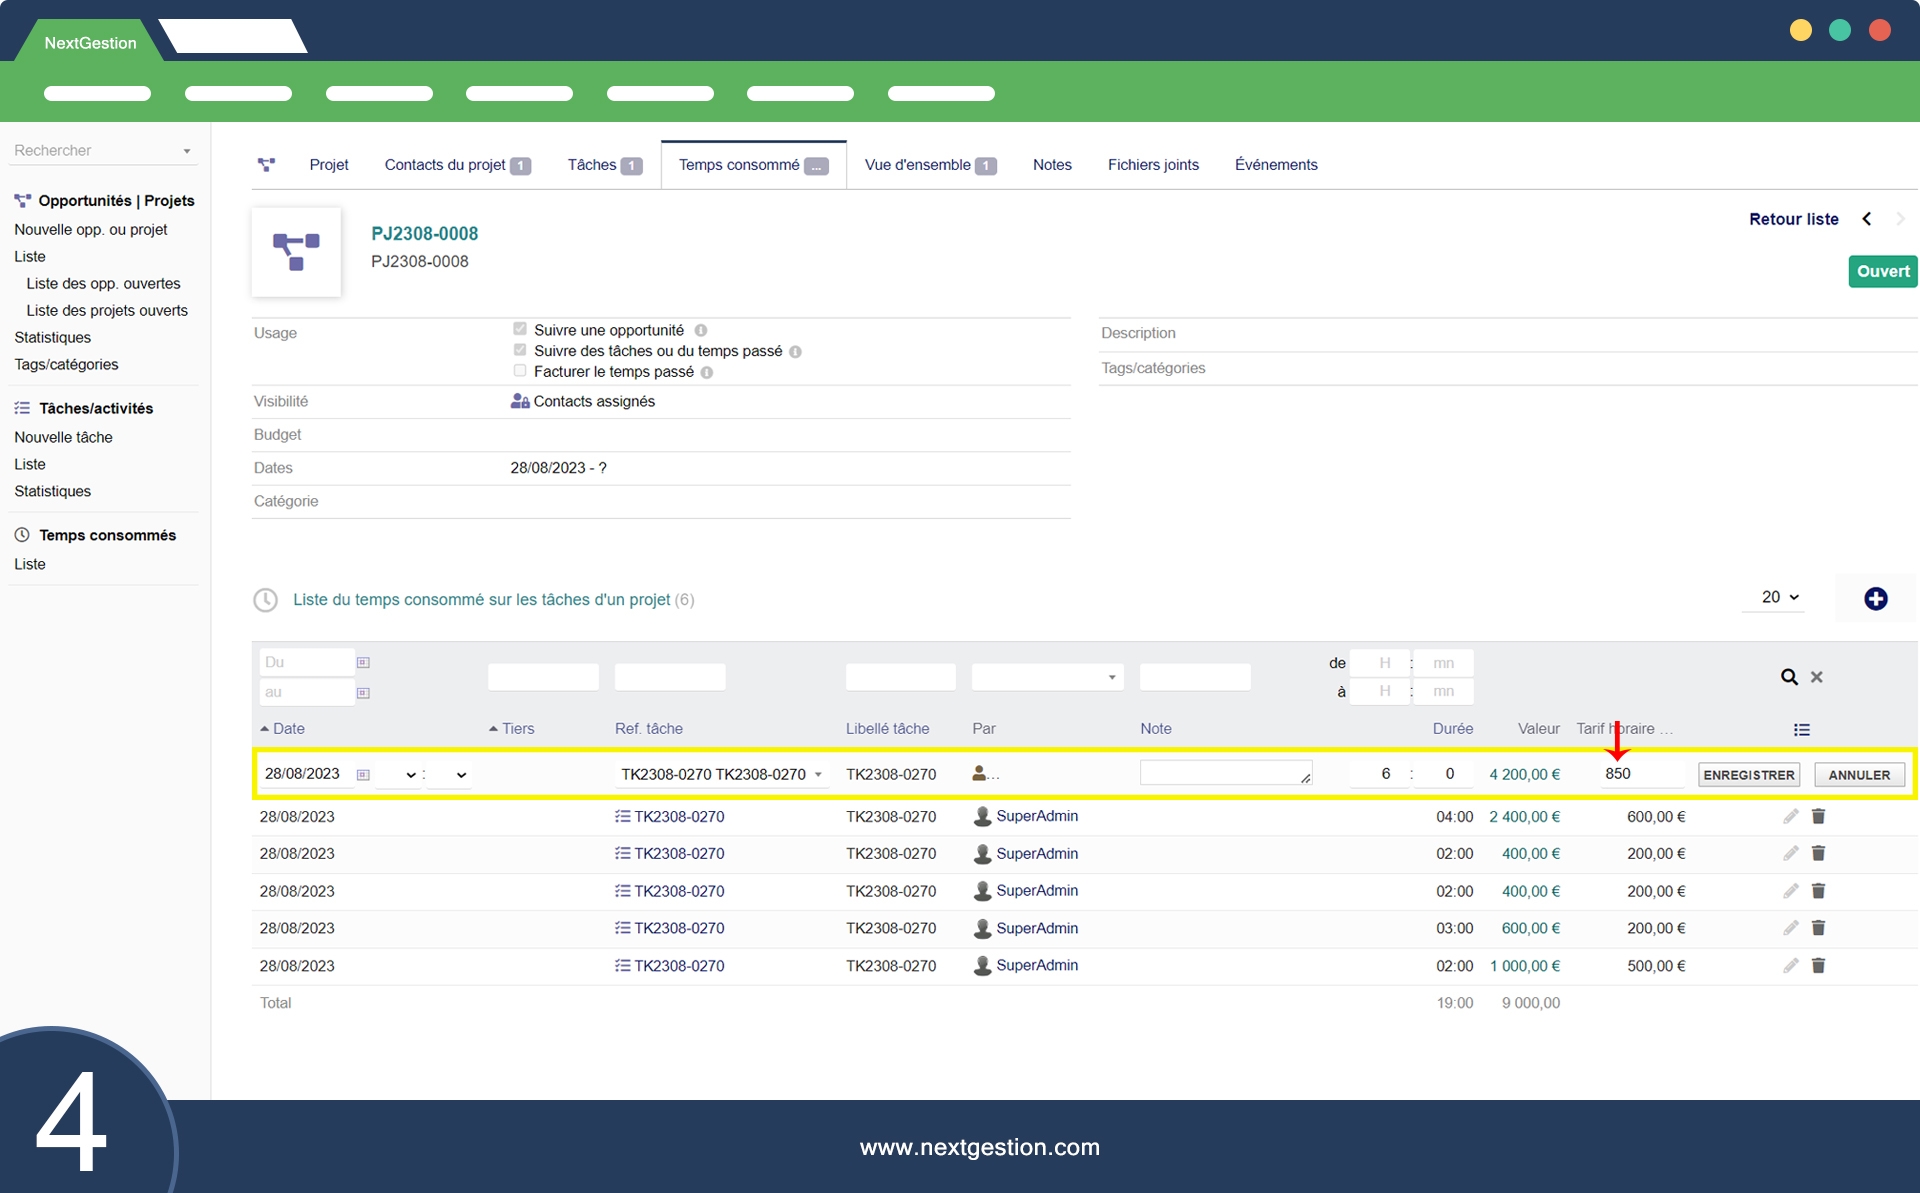This screenshot has height=1193, width=1920.
Task: Click the search magnifier icon in the filter row
Action: pos(1788,677)
